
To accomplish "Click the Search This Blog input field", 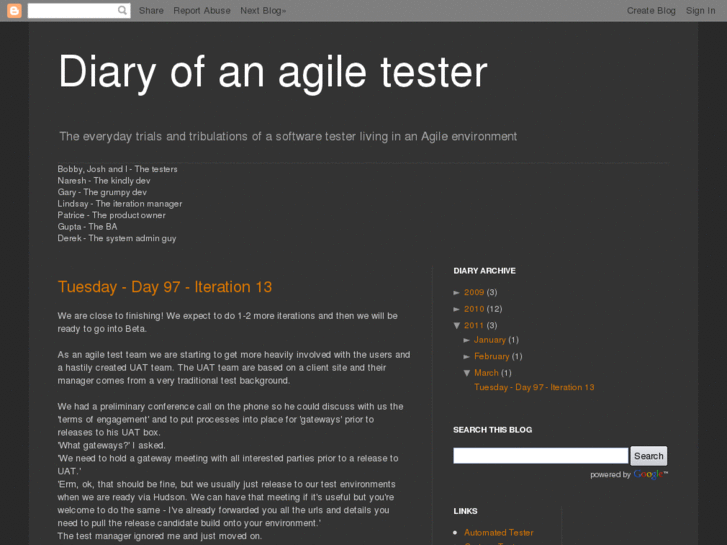I will pos(541,455).
